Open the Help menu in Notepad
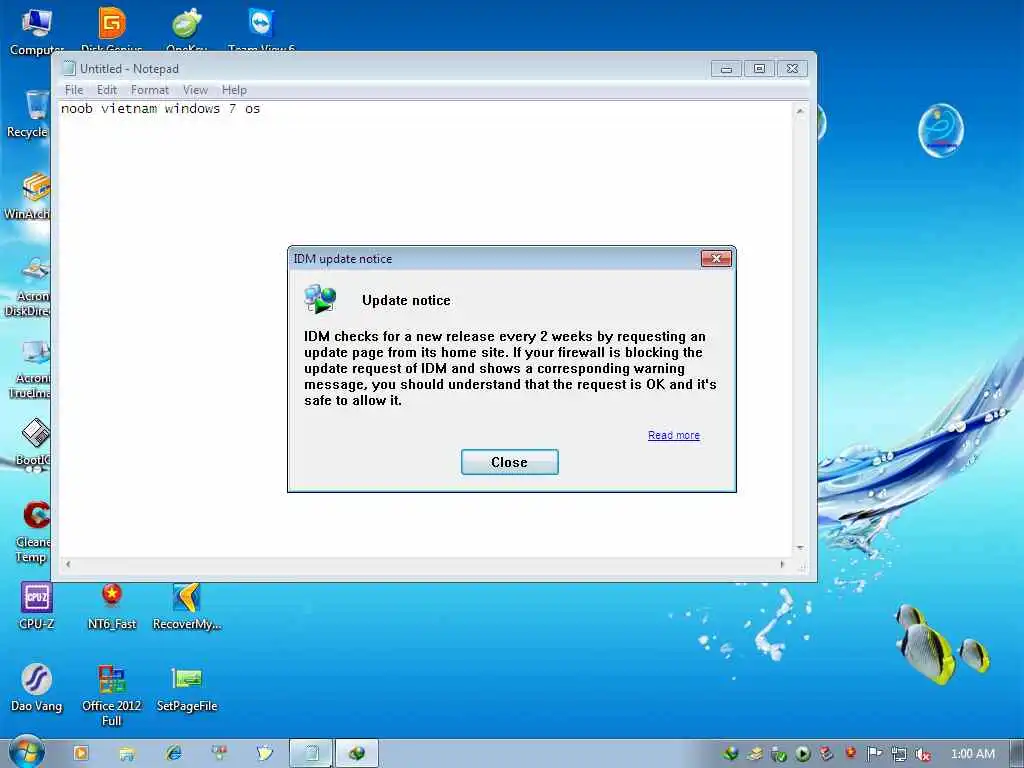The width and height of the screenshot is (1024, 768). click(x=234, y=89)
